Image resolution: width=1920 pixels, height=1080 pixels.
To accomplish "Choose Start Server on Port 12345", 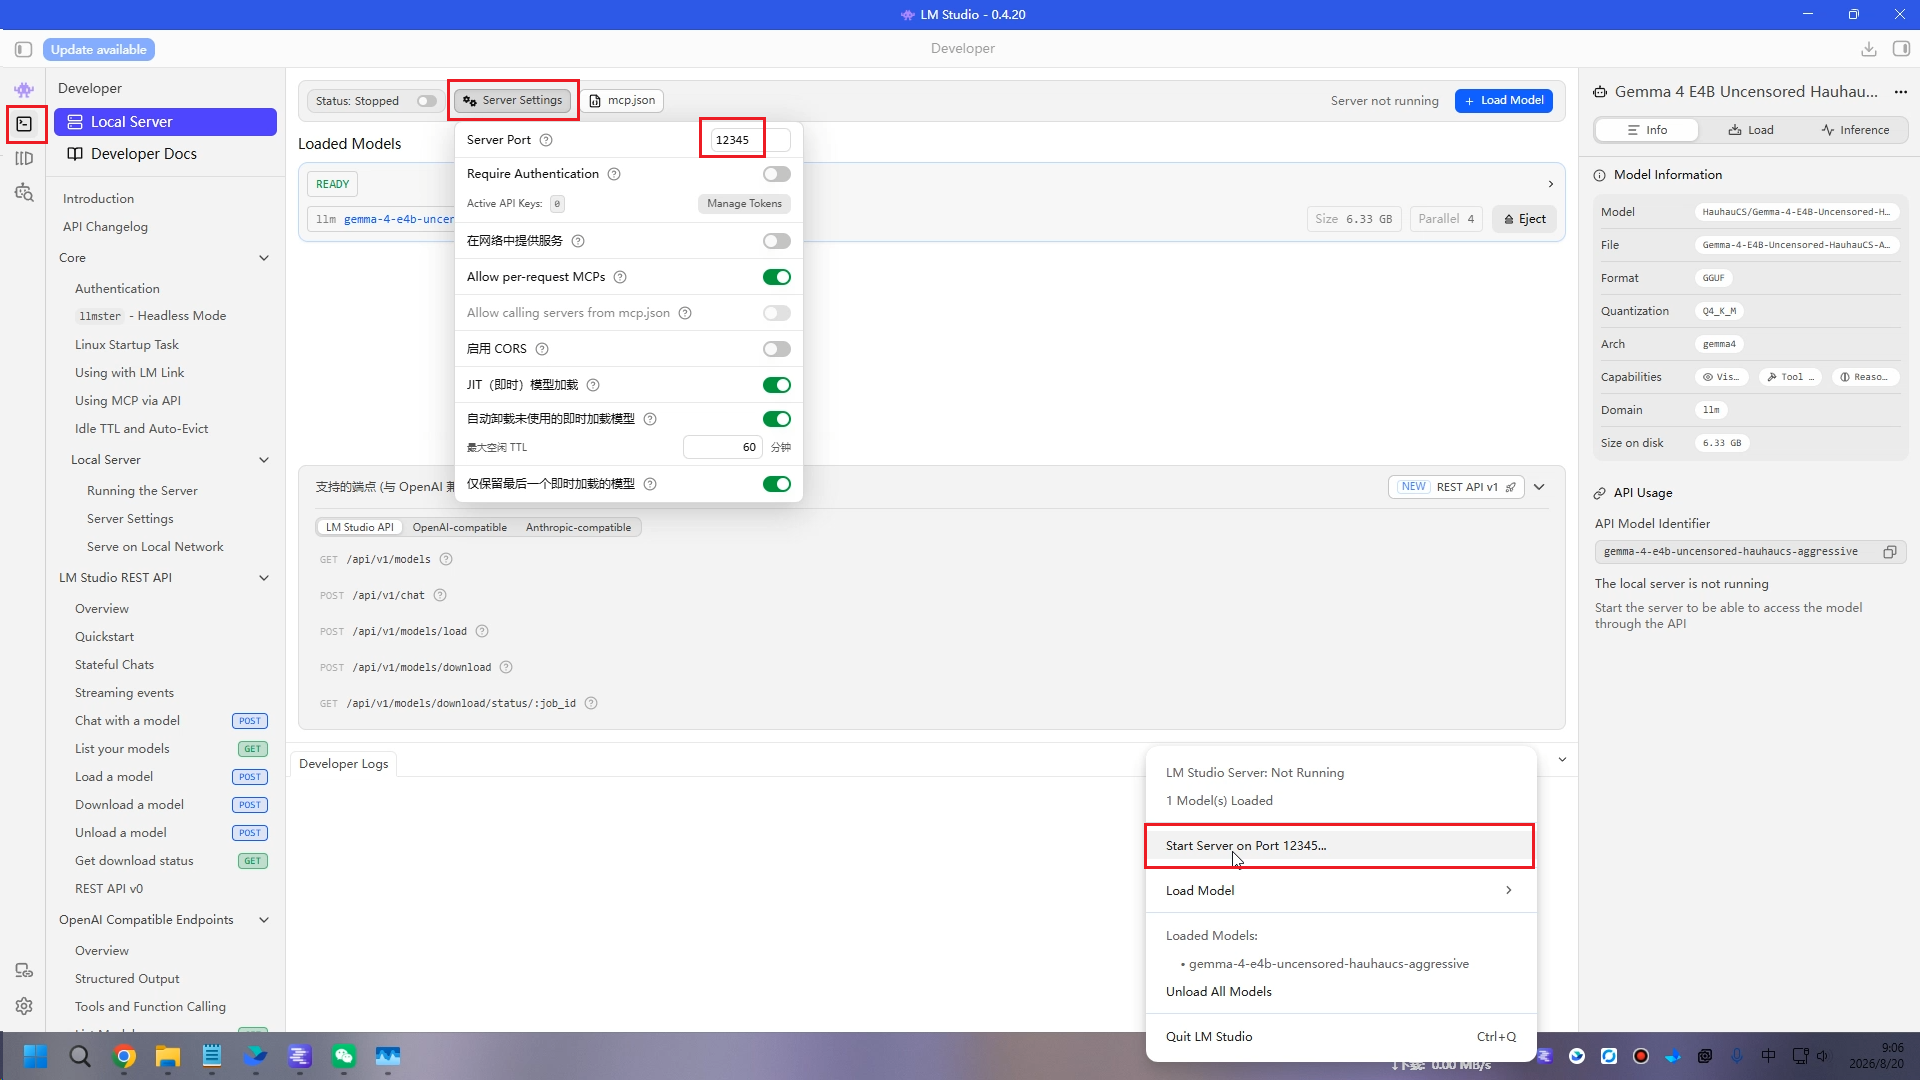I will (x=1339, y=846).
